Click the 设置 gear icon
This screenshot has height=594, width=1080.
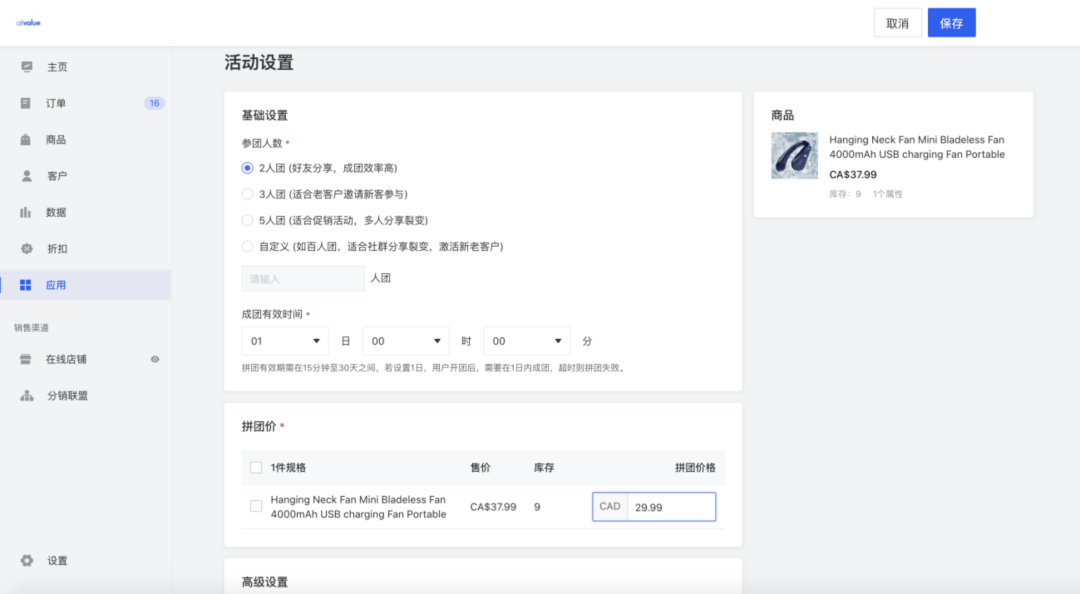click(26, 561)
